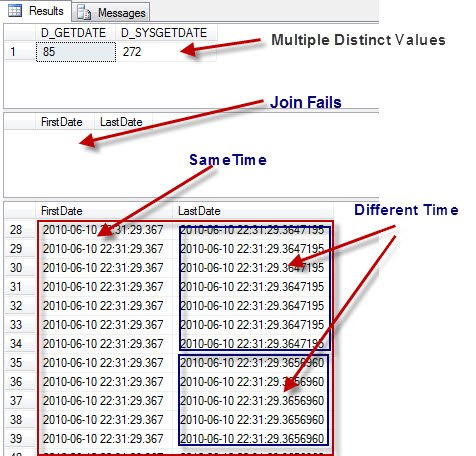Select FirstDate cell in row 35

point(104,363)
